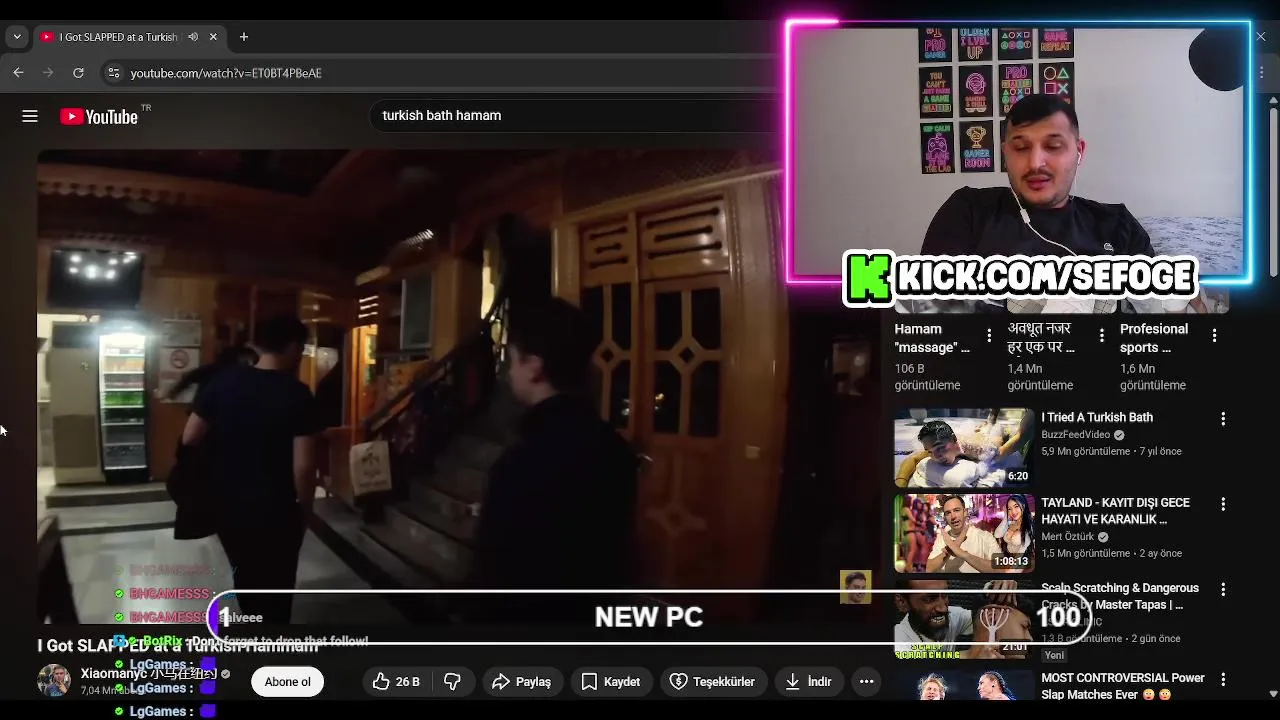The width and height of the screenshot is (1280, 720).
Task: Click the browser back arrow
Action: [x=18, y=73]
